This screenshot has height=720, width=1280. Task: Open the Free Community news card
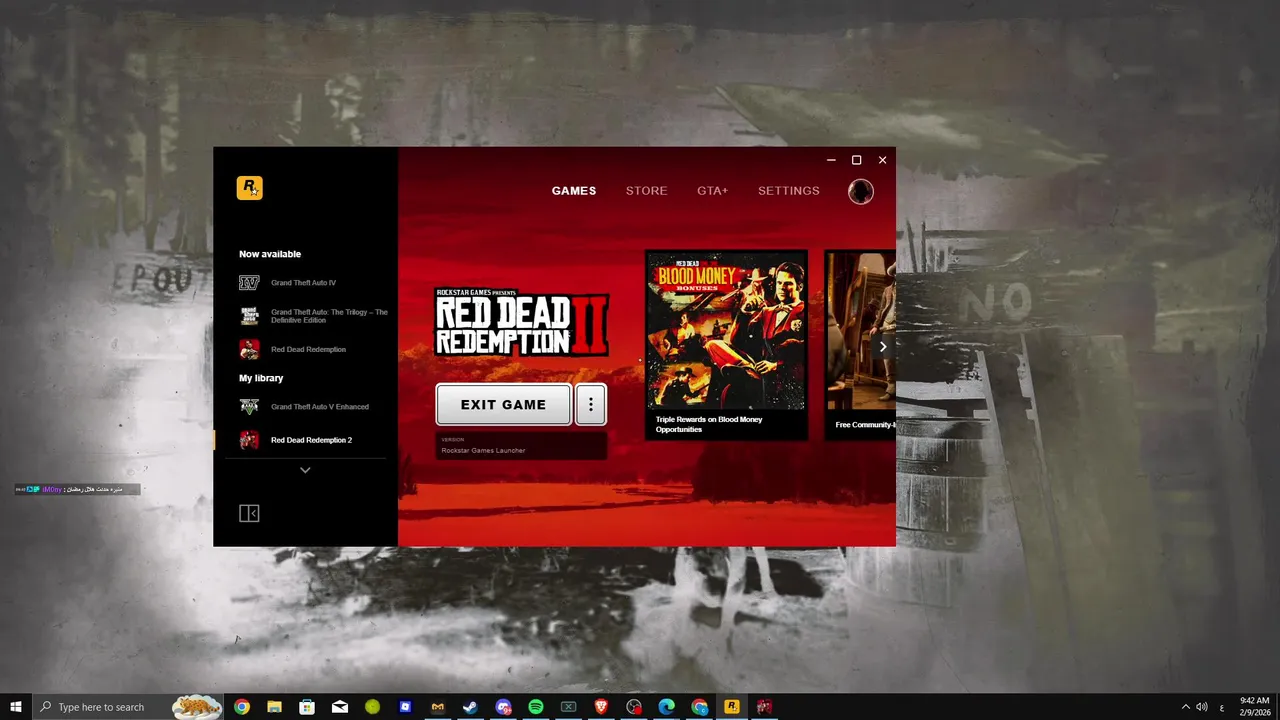pos(860,345)
